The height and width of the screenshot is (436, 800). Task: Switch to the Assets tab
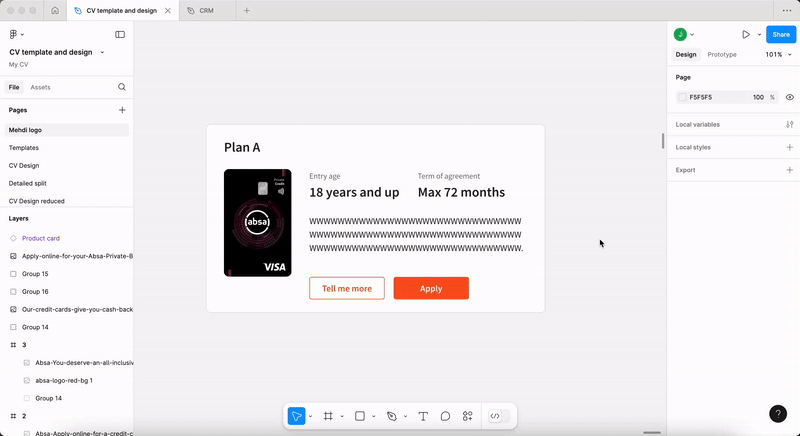tap(40, 87)
